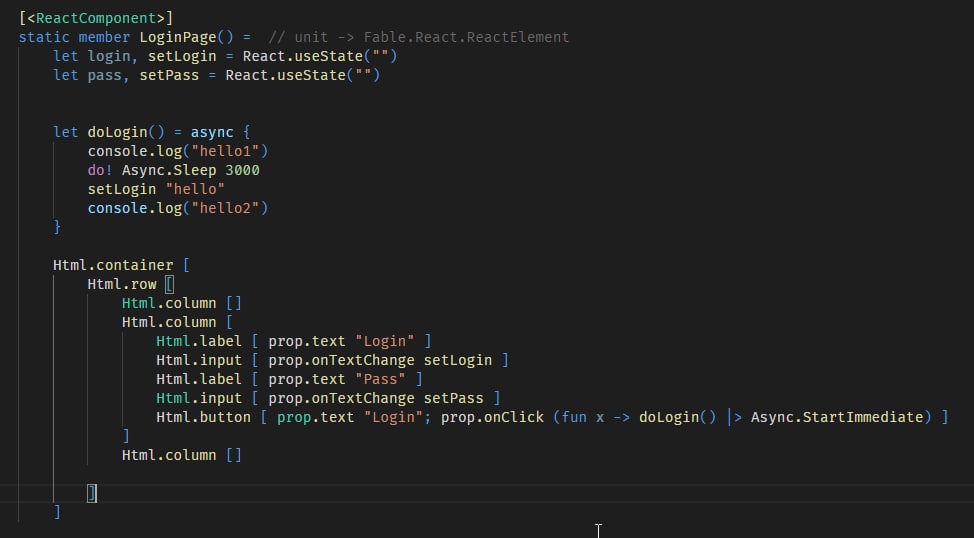Image resolution: width=974 pixels, height=538 pixels.
Task: Click the highlighted opening bracket after Html.row
Action: pyautogui.click(x=170, y=285)
